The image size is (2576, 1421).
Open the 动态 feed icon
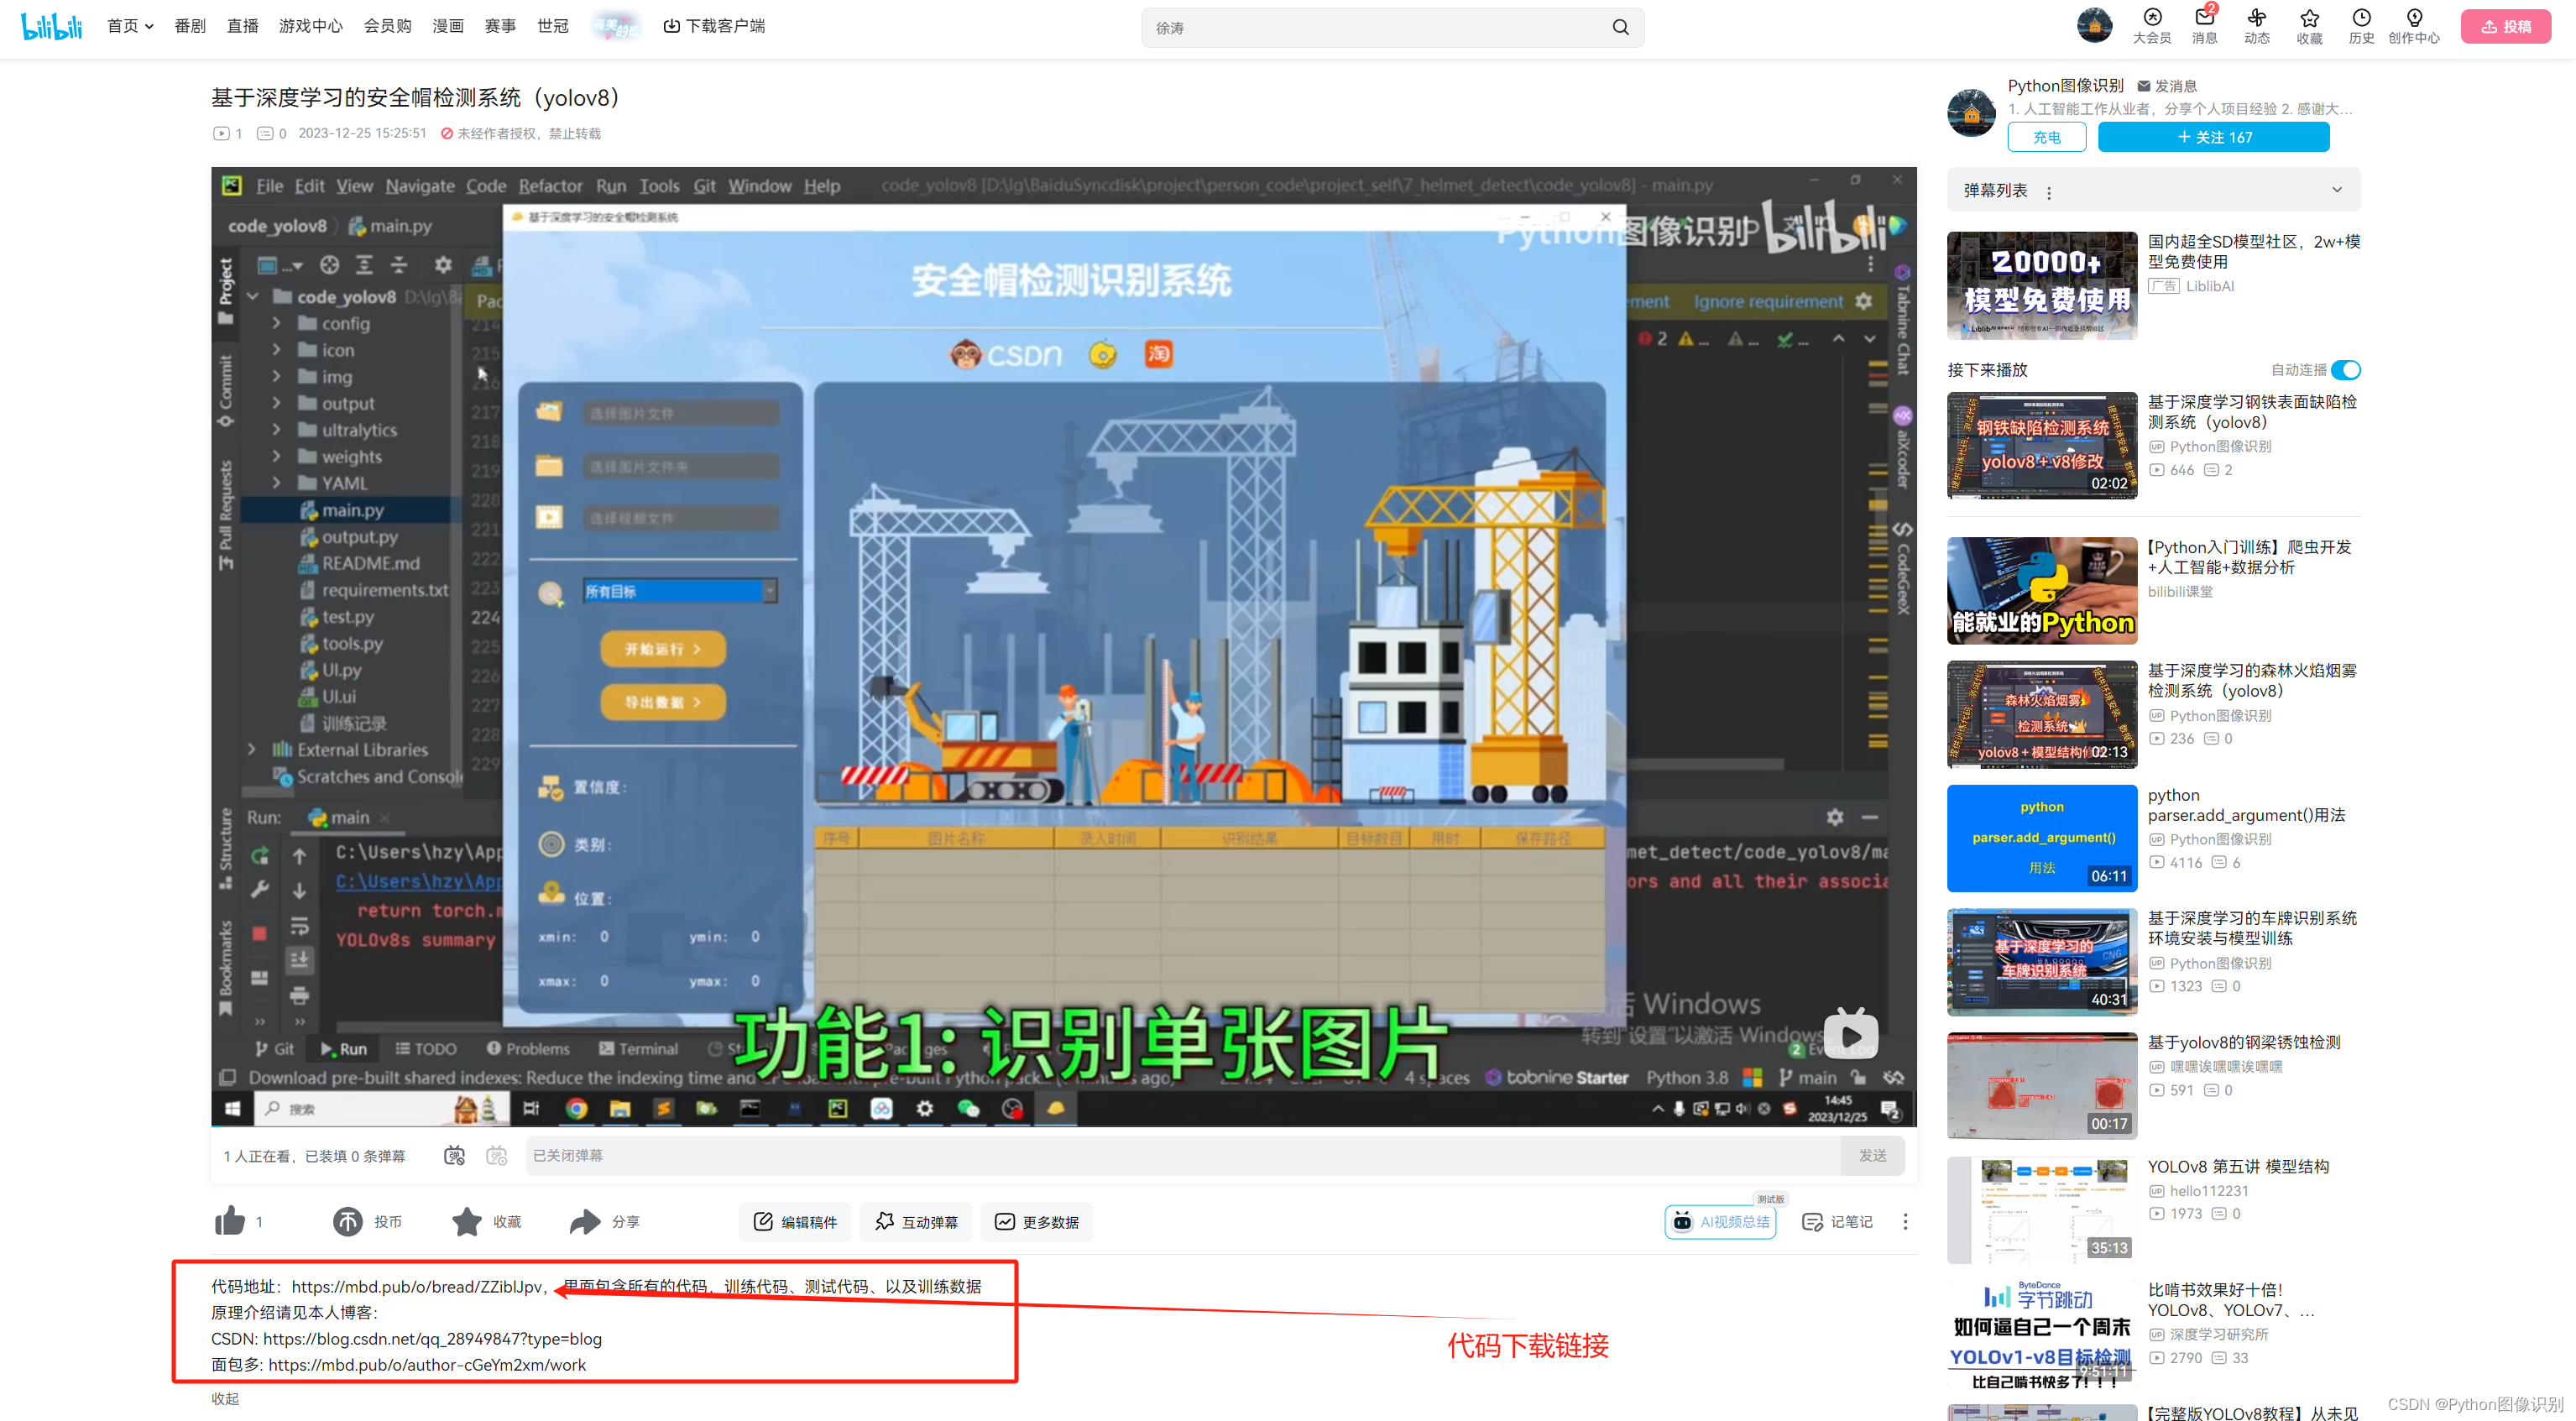2256,26
